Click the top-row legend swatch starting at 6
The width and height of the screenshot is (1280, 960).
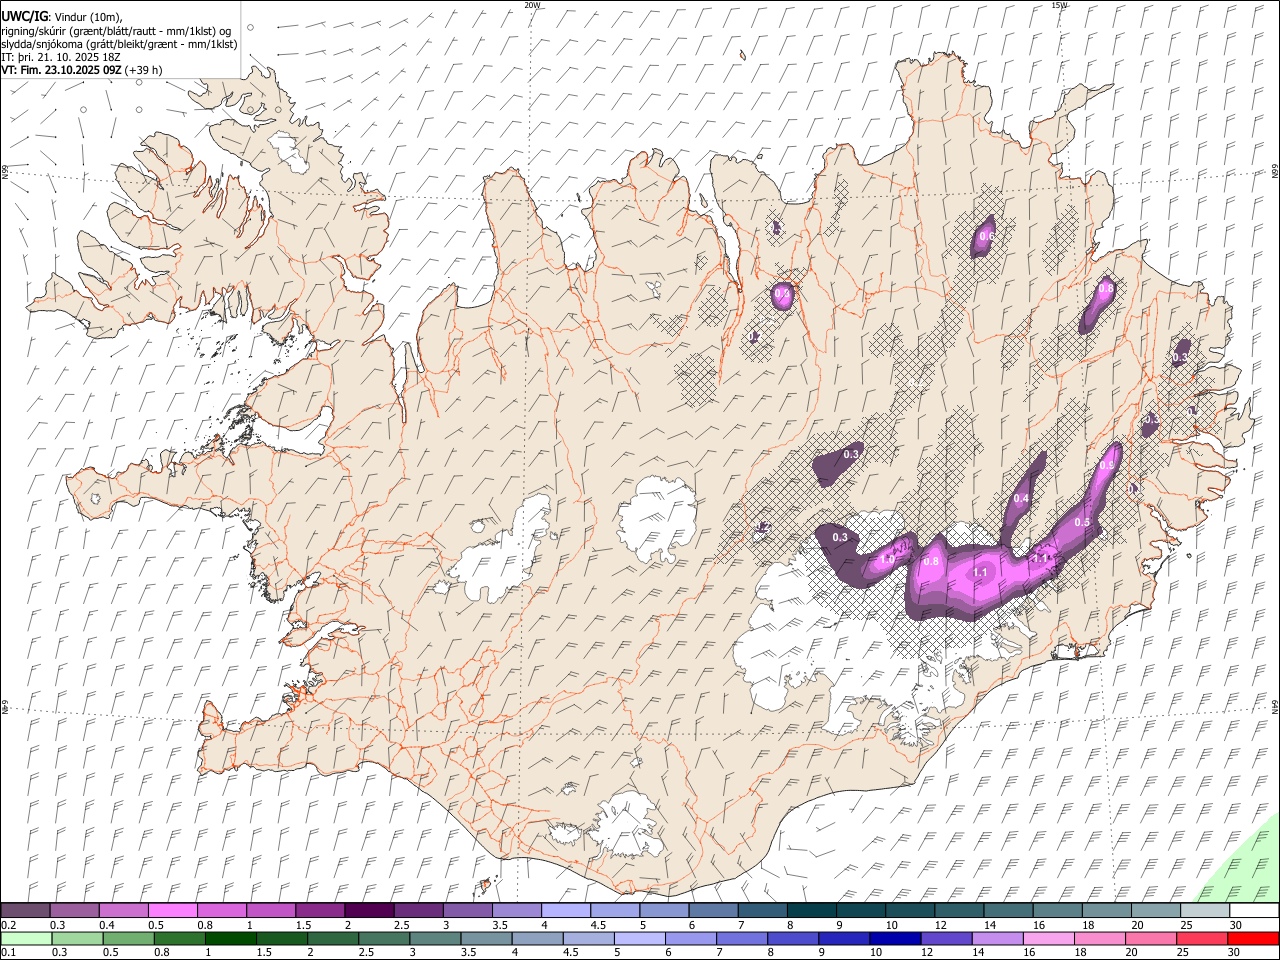point(712,910)
